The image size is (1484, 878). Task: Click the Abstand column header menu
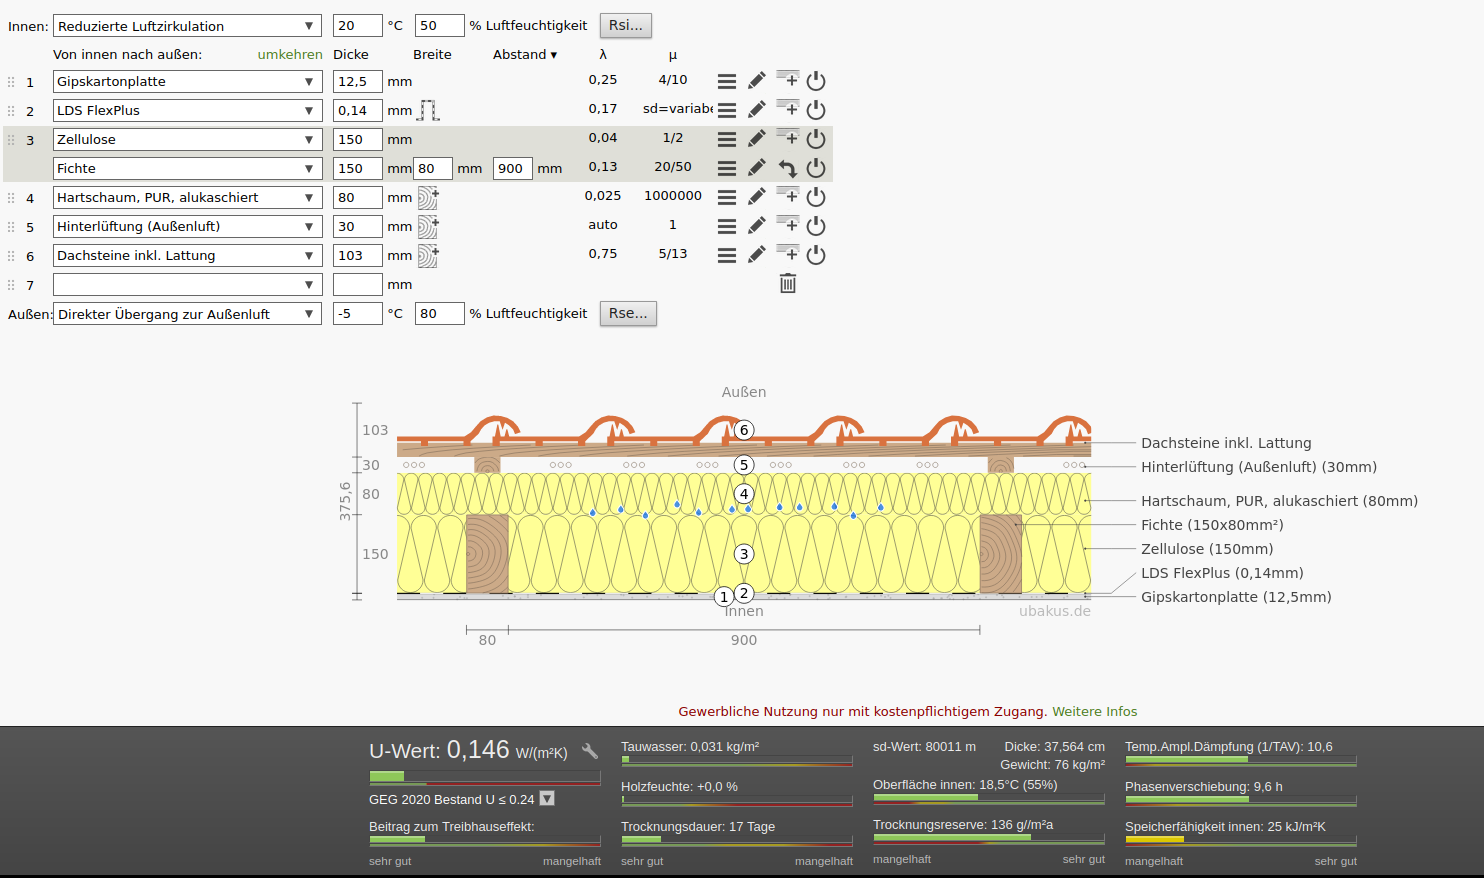click(x=525, y=55)
